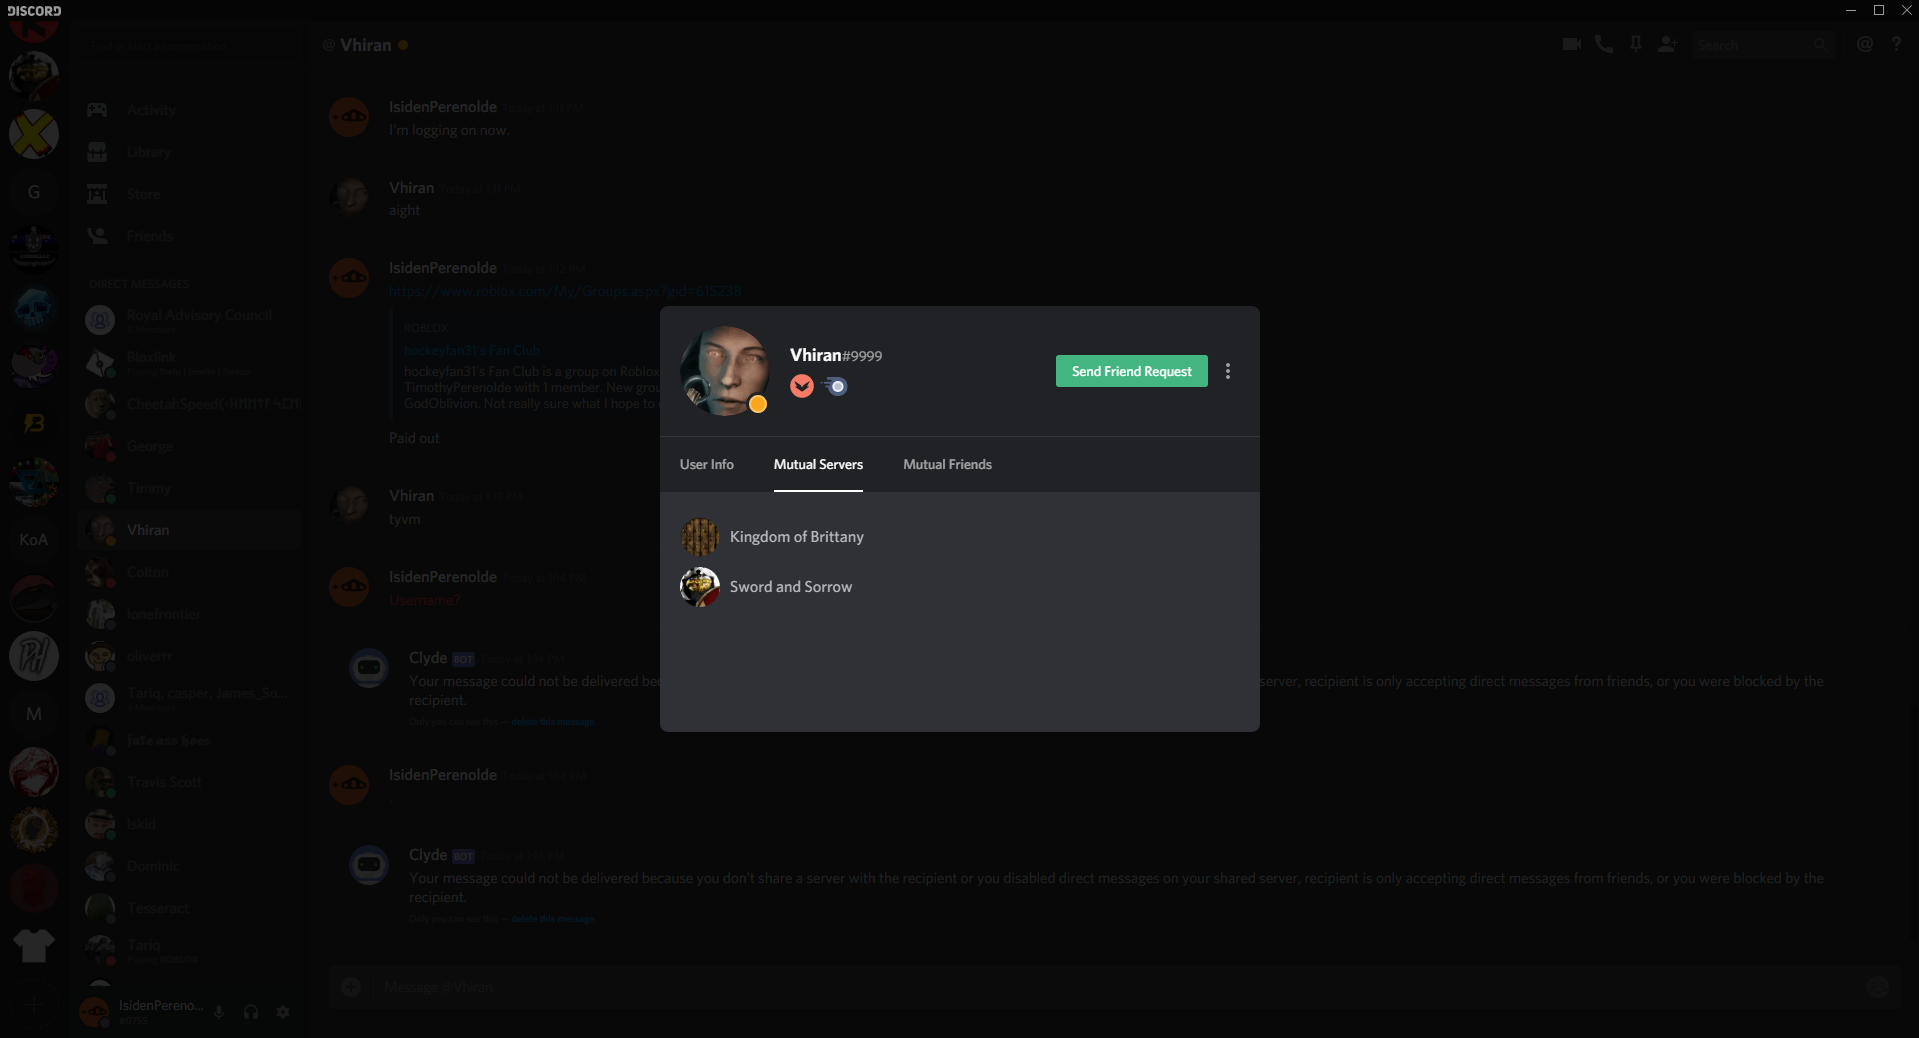Viewport: 1919px width, 1038px height.
Task: Select the PH server icon
Action: click(34, 656)
